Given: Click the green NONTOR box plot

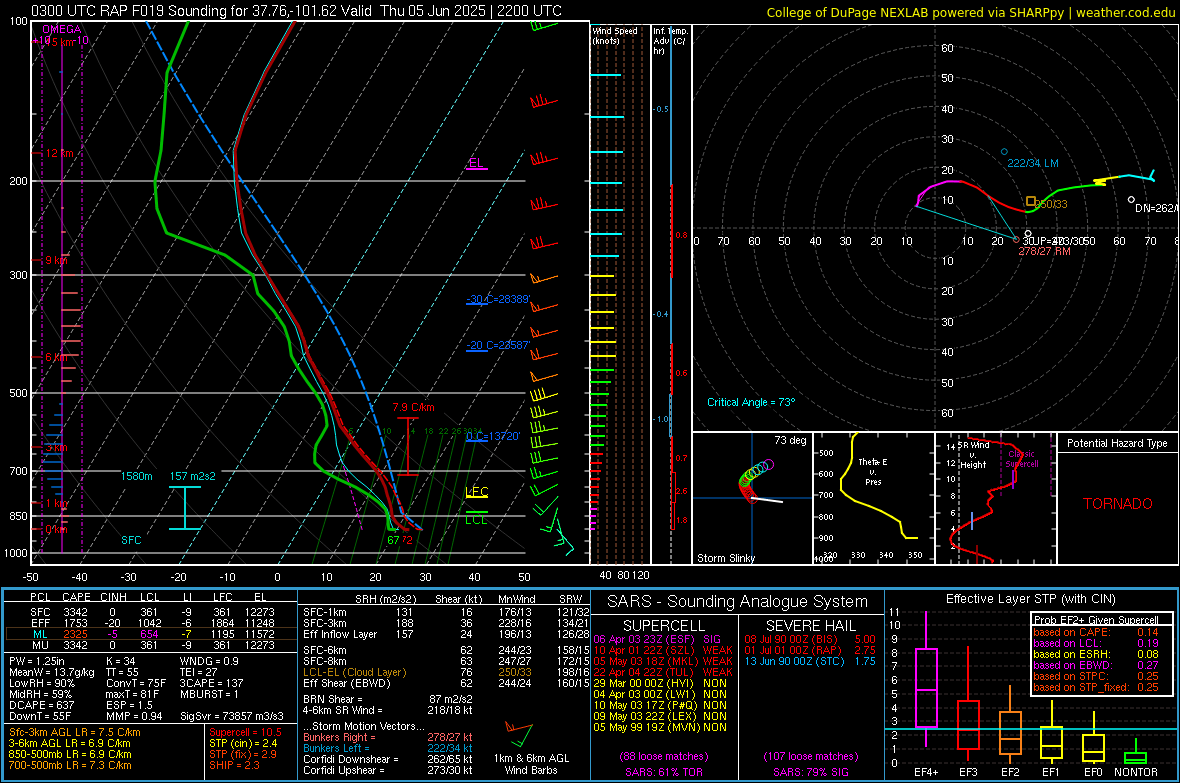Looking at the screenshot, I should coord(1135,753).
